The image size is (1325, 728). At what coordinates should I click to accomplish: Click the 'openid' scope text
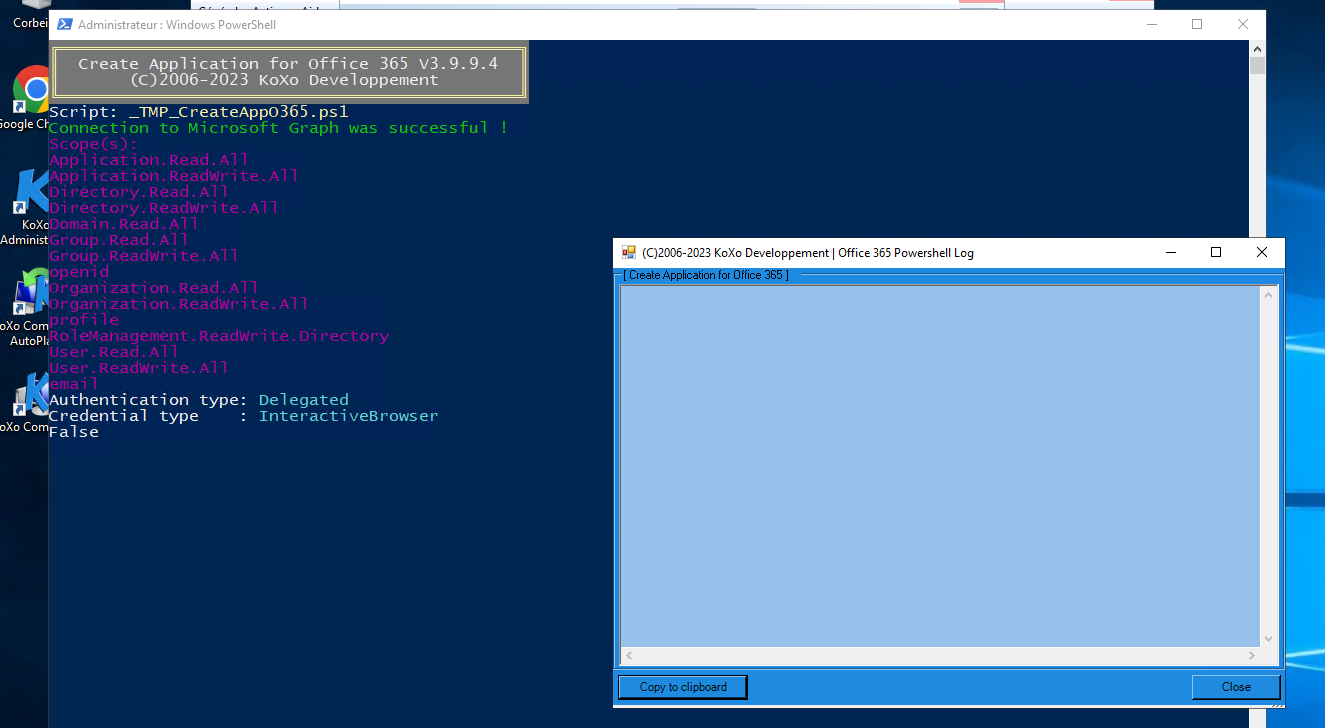(79, 272)
